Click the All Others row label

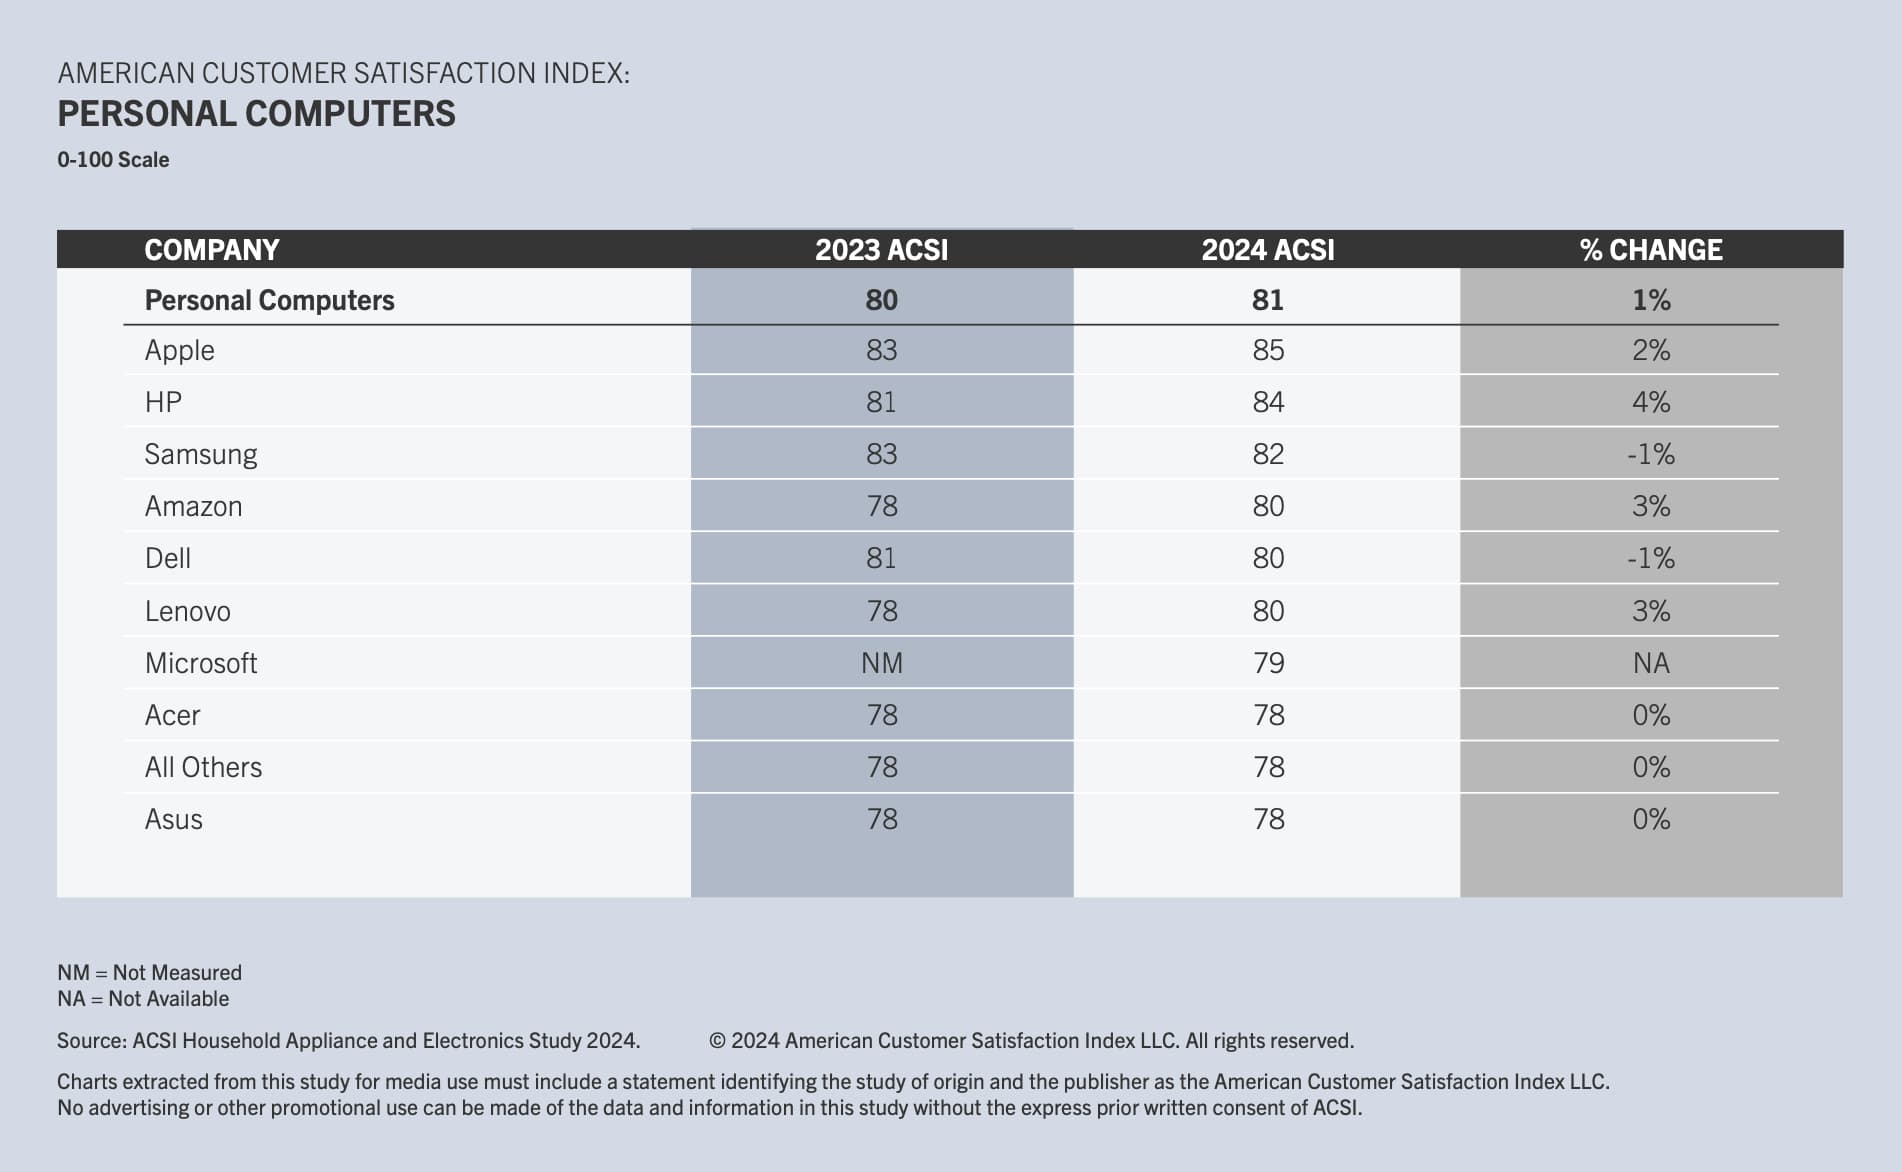tap(203, 767)
